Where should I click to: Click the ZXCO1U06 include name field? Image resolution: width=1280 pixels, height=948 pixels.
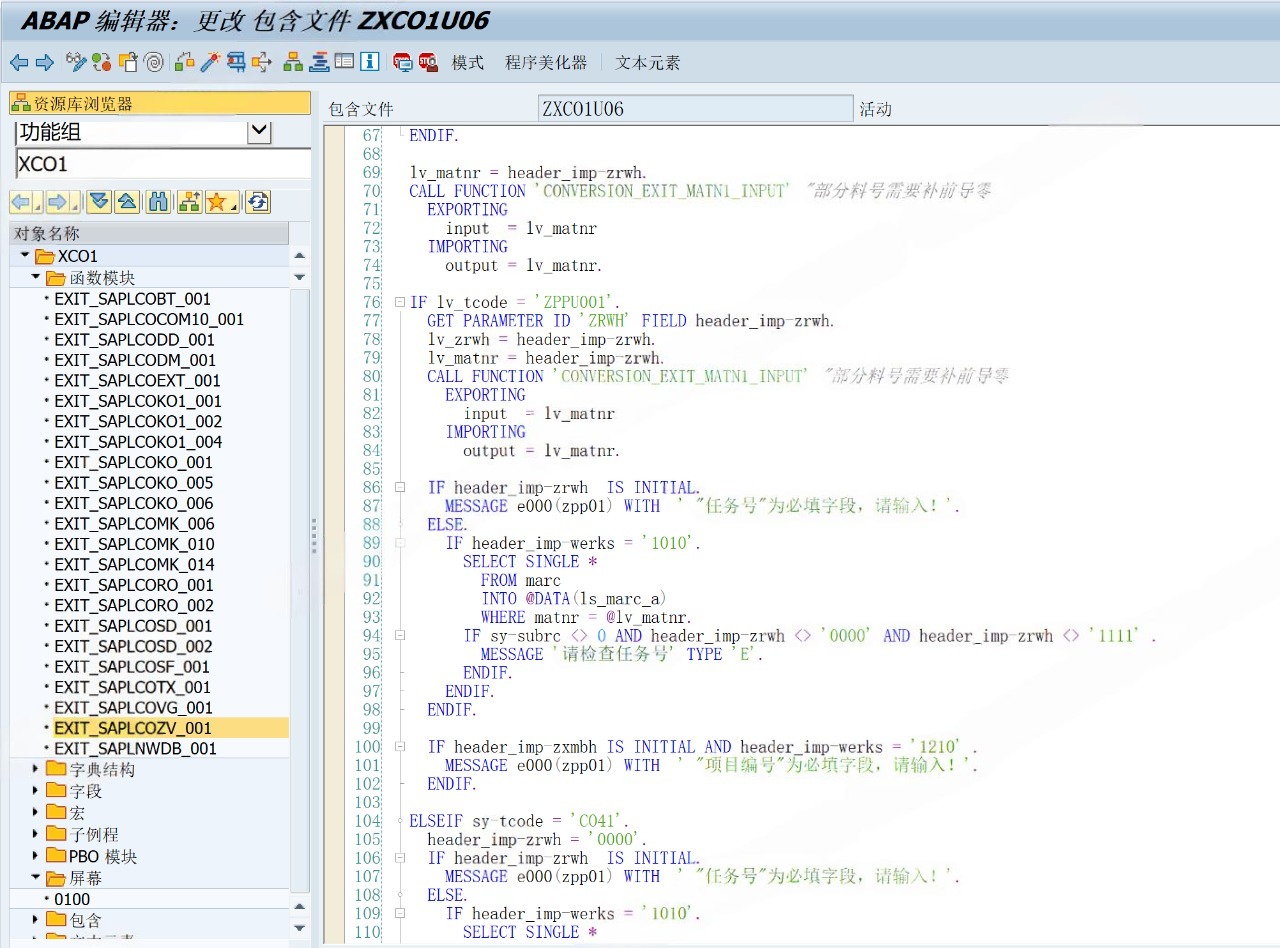[x=696, y=109]
